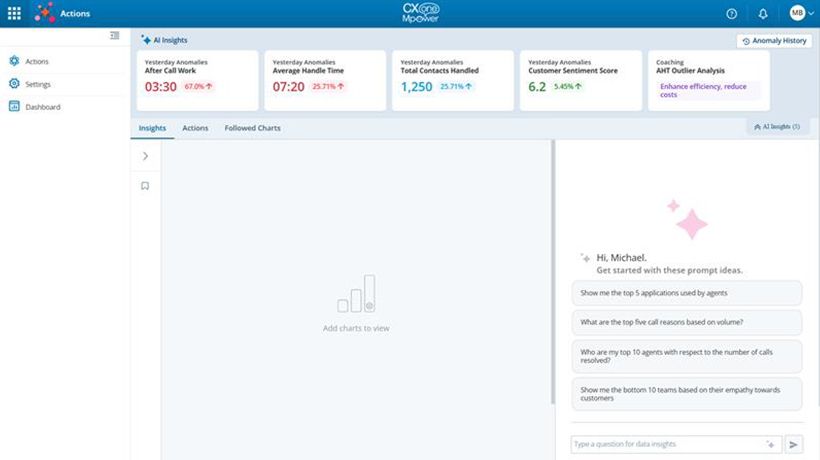Viewport: 820px width, 460px height.
Task: Open the After Call Work anomaly card
Action: pos(197,80)
